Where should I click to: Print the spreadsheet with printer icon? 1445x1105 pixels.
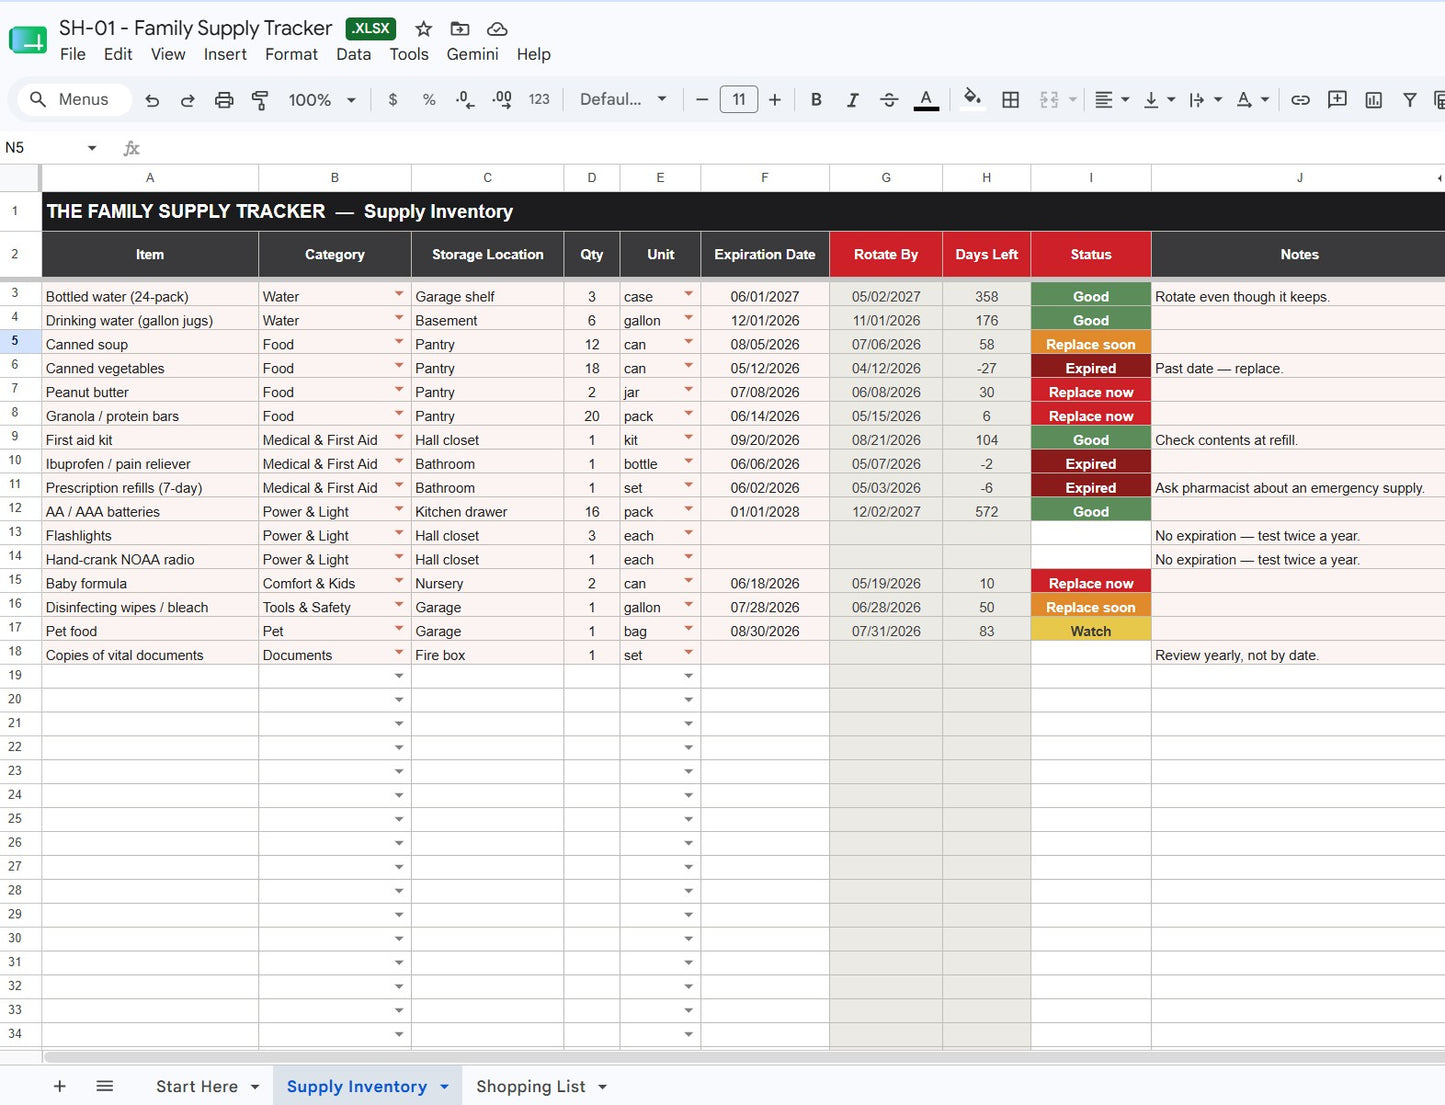coord(224,100)
